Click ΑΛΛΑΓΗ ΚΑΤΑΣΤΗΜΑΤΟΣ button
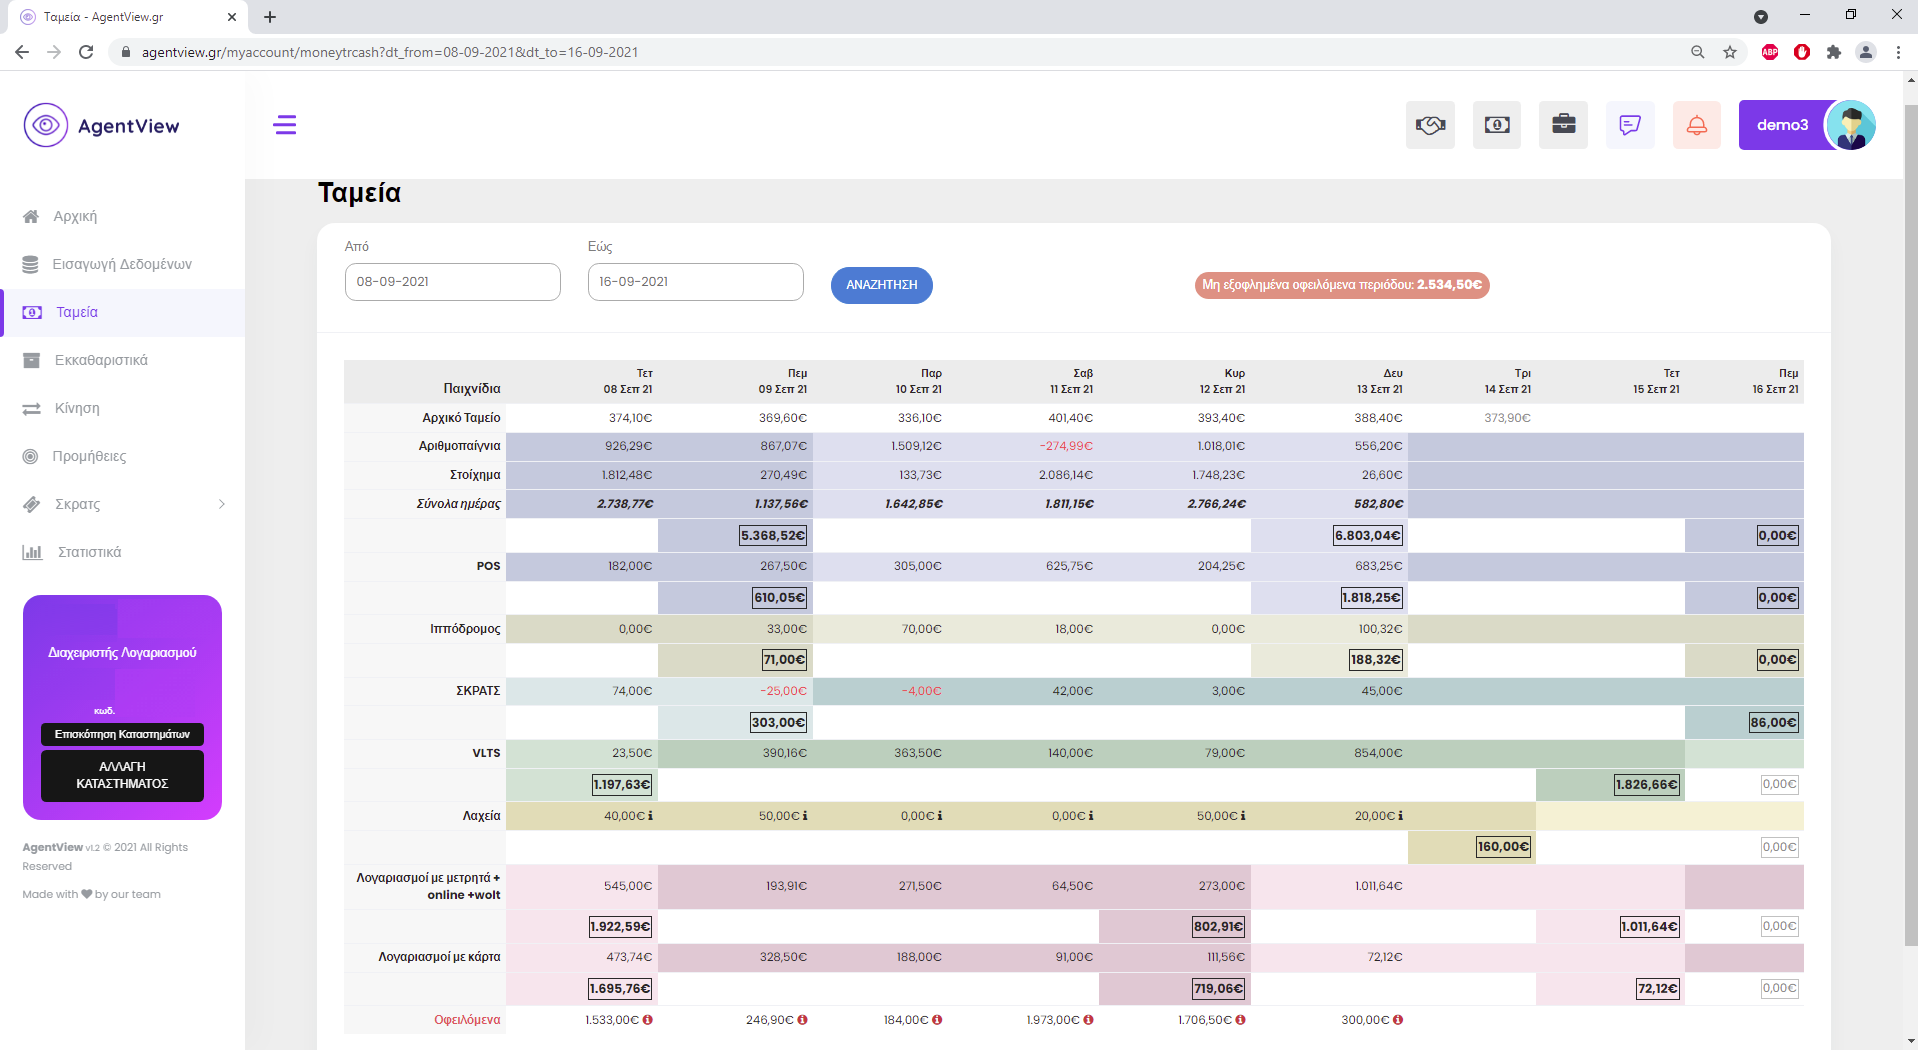The image size is (1918, 1050). point(122,775)
